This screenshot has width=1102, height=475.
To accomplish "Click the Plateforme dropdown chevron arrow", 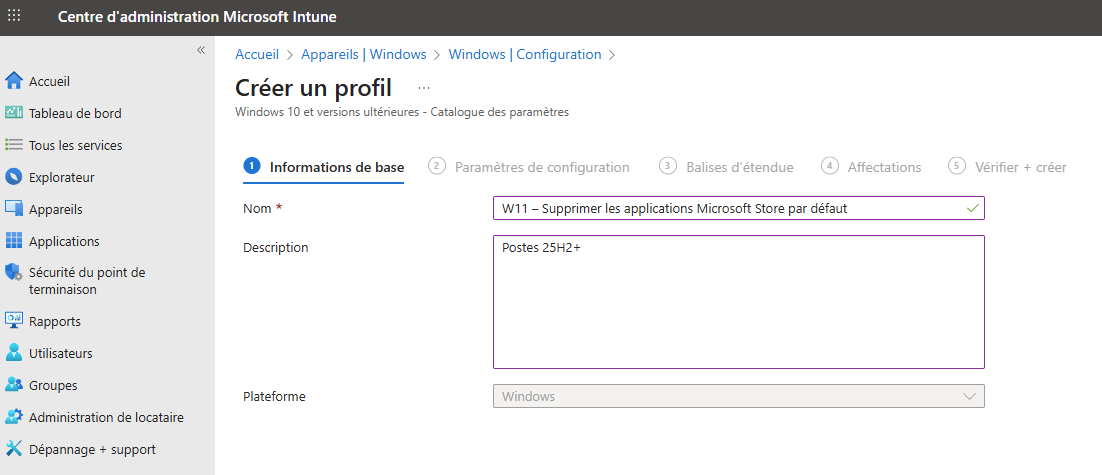I will (970, 396).
